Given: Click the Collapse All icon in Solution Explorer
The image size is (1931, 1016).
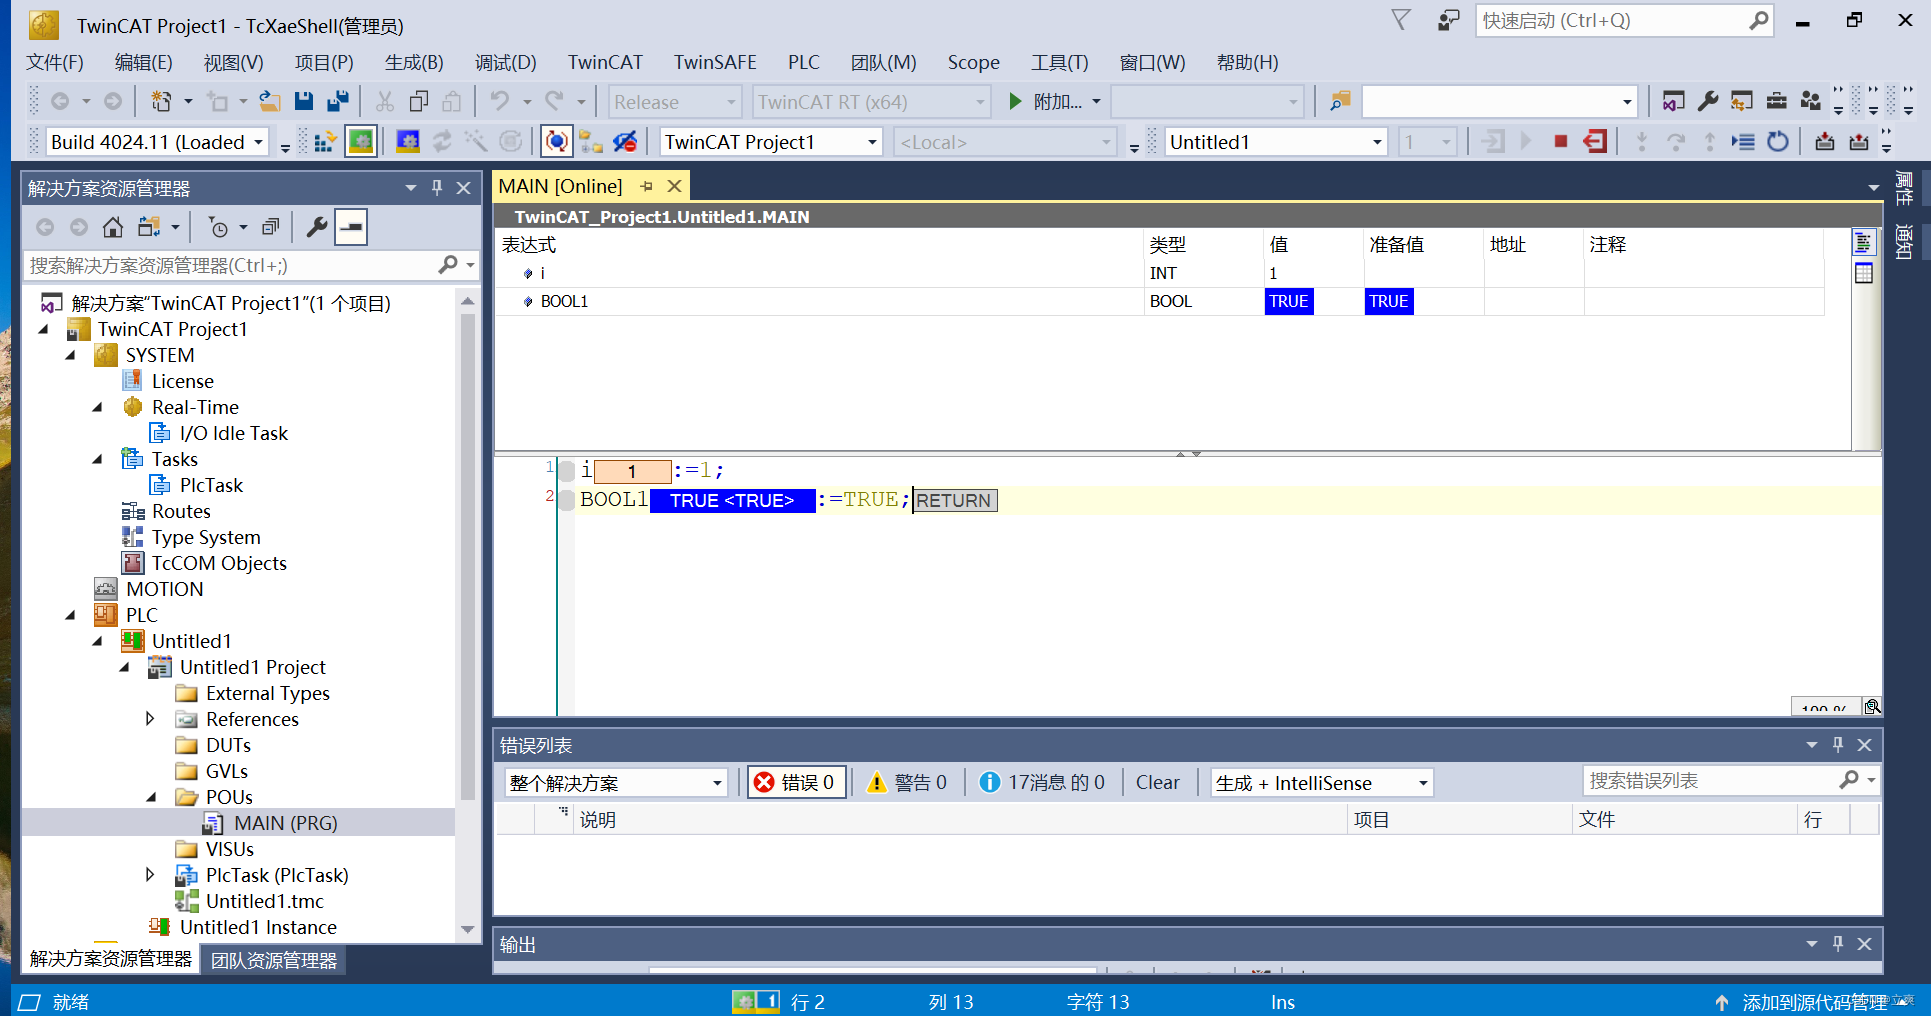Looking at the screenshot, I should [270, 227].
